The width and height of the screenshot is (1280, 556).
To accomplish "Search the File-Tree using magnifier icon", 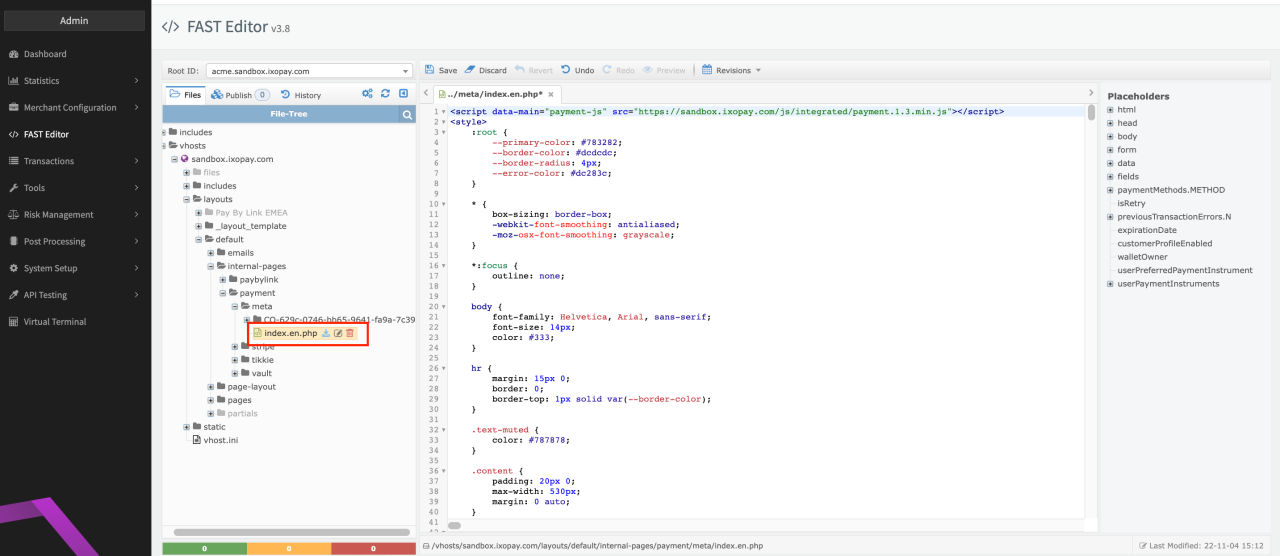I will 407,115.
